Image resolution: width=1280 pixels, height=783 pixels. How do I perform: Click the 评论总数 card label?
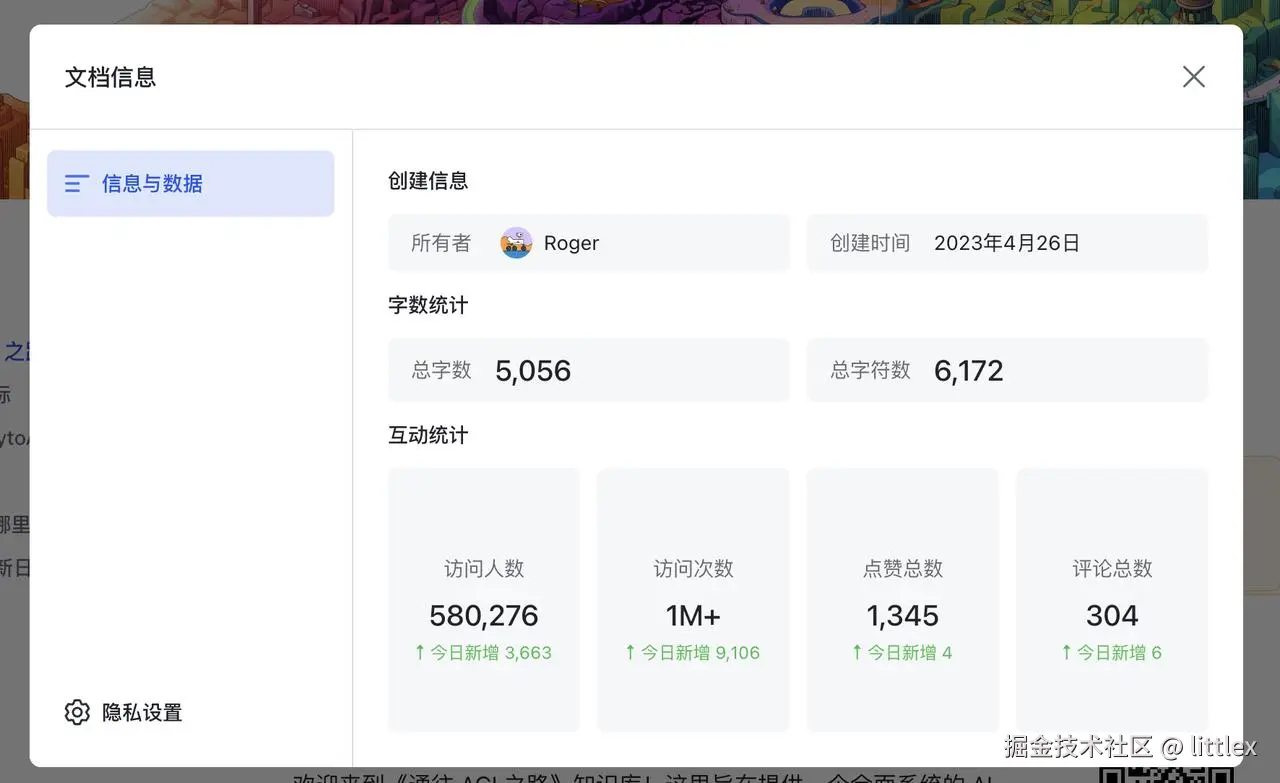pyautogui.click(x=1112, y=569)
